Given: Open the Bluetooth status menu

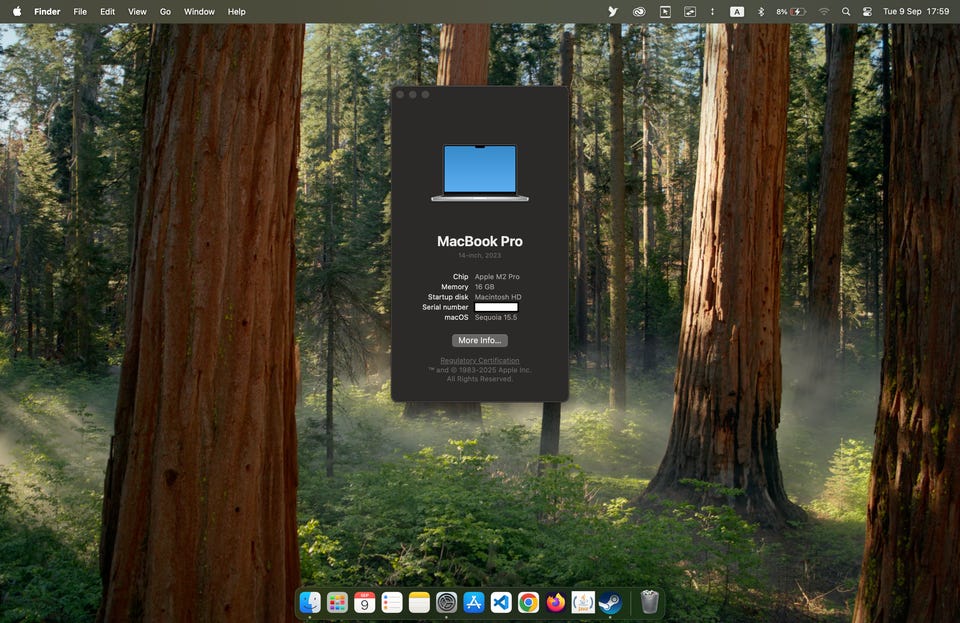Looking at the screenshot, I should click(x=760, y=11).
